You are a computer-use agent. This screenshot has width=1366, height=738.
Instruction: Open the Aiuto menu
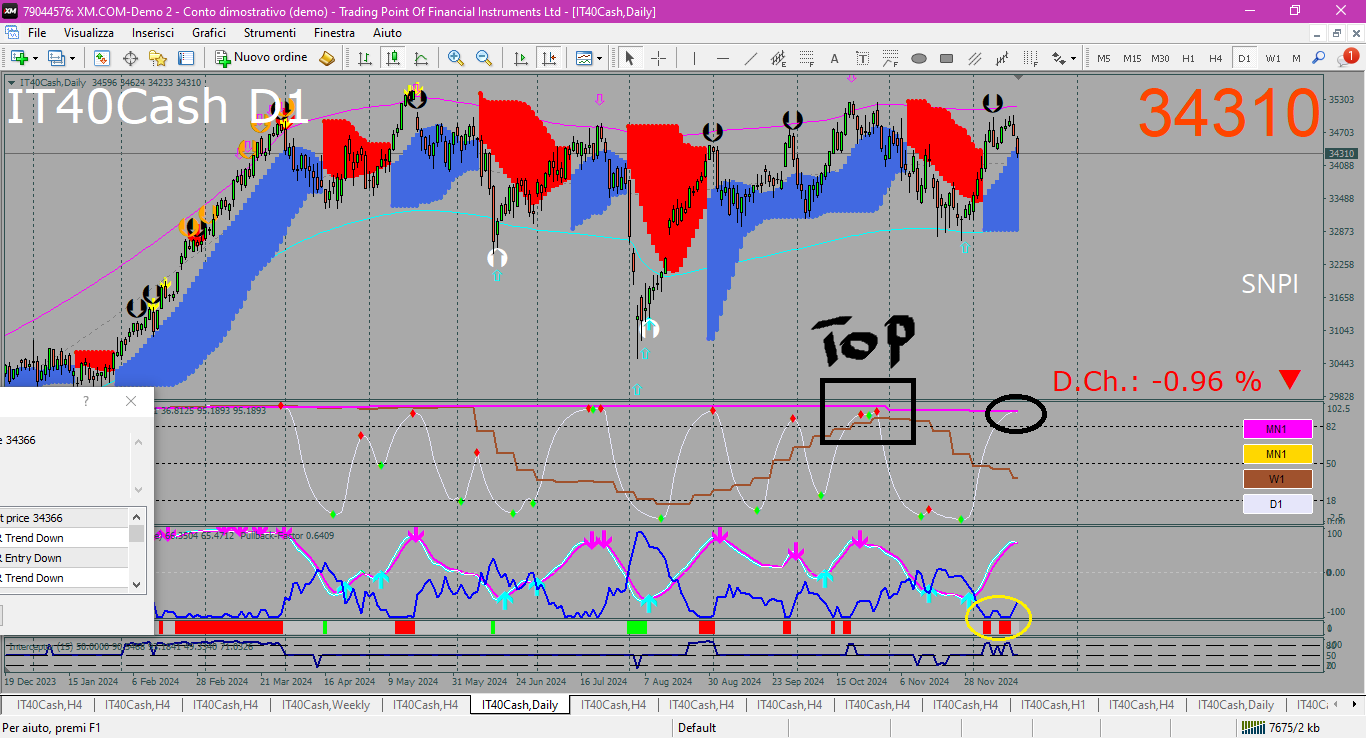[387, 33]
